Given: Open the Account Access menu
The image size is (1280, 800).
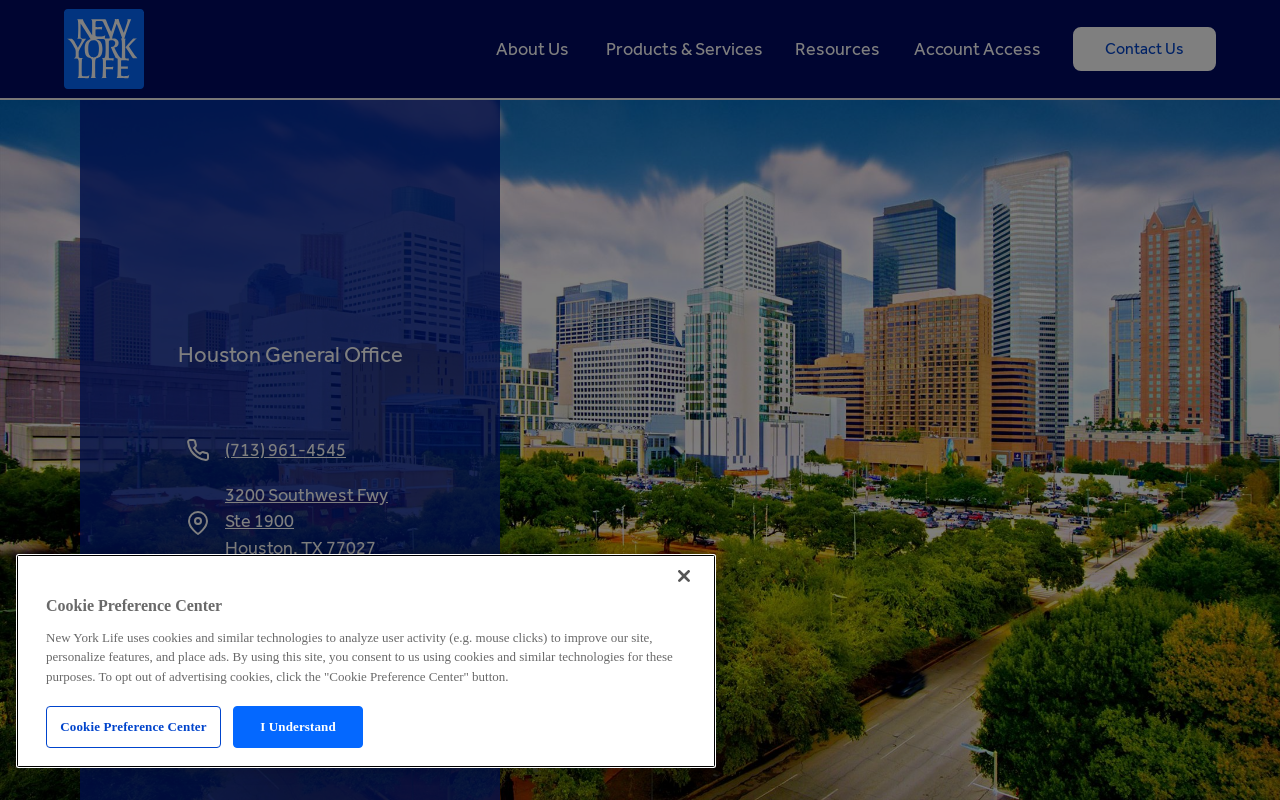Looking at the screenshot, I should (x=977, y=49).
